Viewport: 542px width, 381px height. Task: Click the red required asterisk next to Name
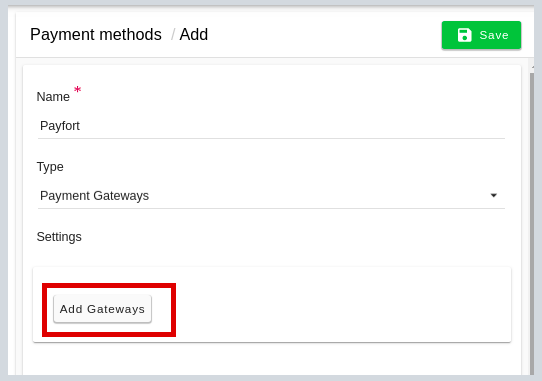[77, 90]
